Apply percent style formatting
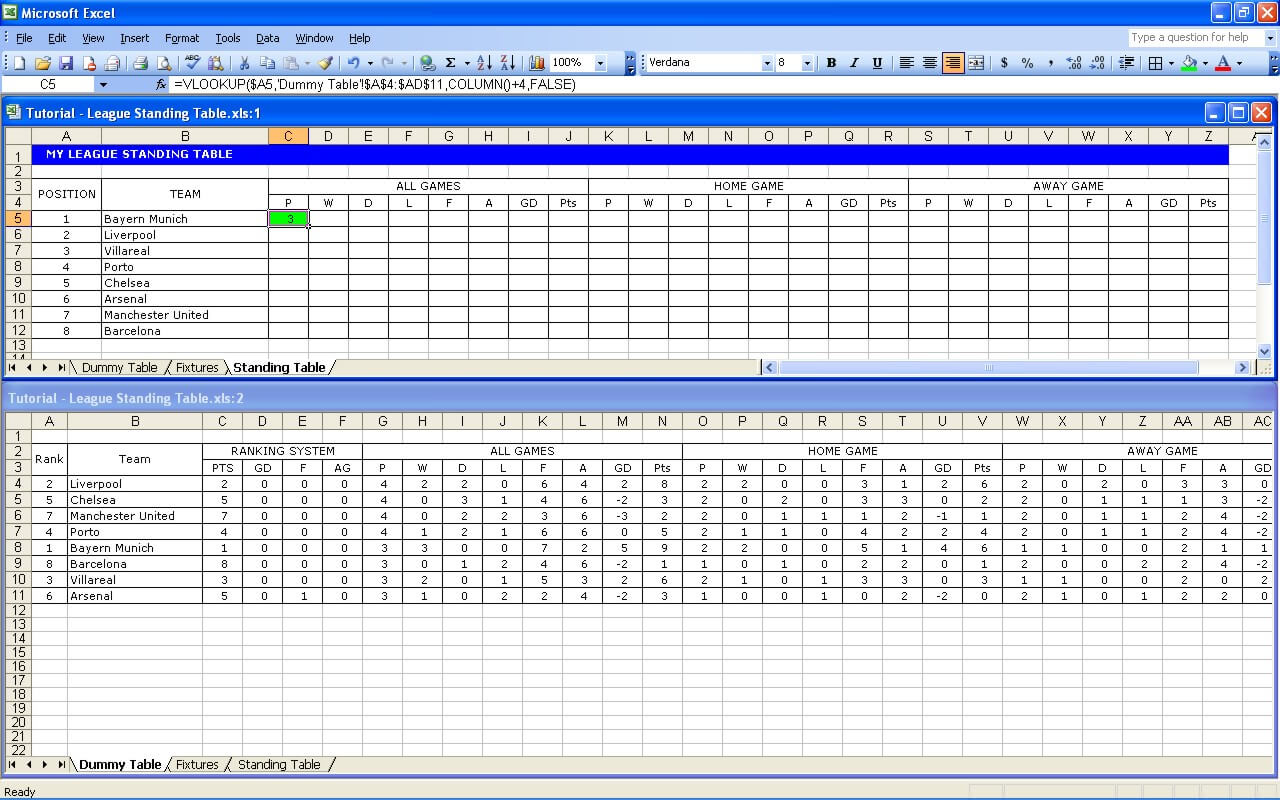 tap(1027, 63)
